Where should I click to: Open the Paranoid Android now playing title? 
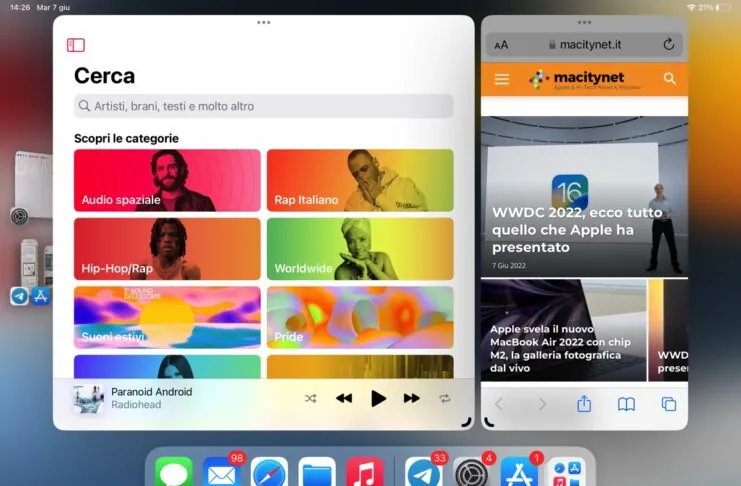click(x=152, y=391)
